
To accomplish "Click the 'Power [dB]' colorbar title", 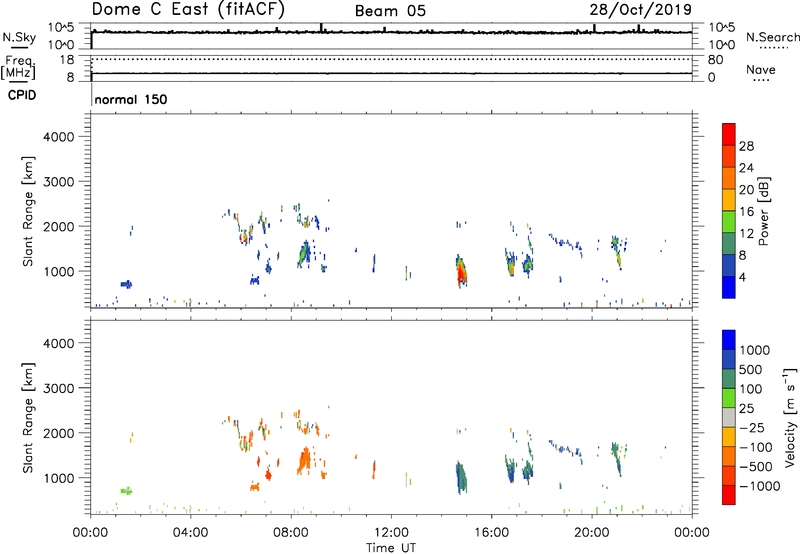I will [763, 211].
